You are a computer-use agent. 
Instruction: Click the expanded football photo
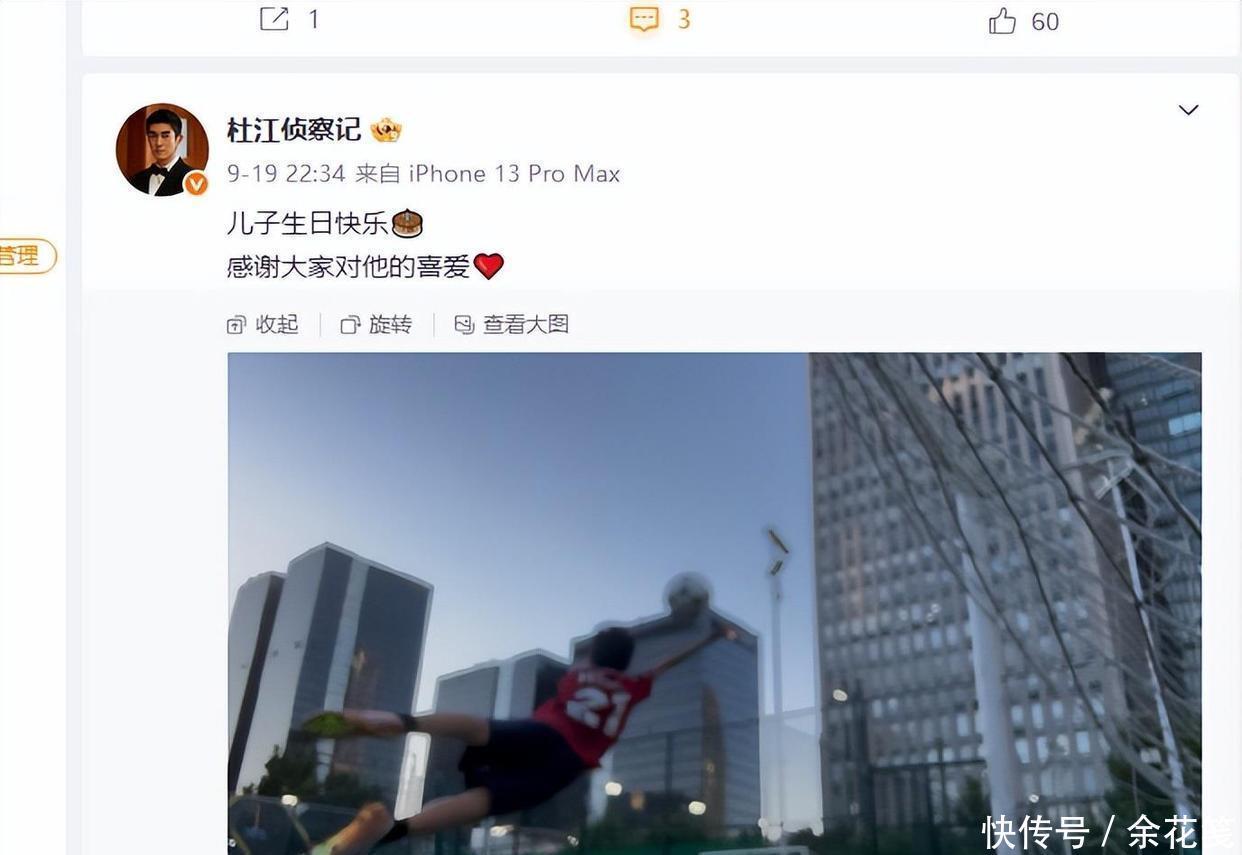714,603
